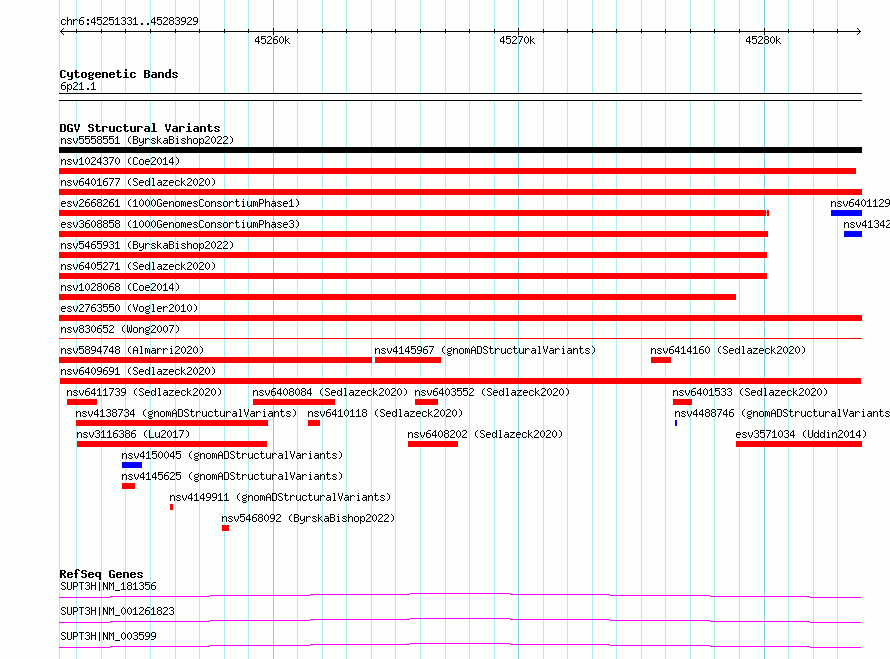Select thin blue mark of nsv4488746
Screen dimensions: 890x659
(676, 423)
